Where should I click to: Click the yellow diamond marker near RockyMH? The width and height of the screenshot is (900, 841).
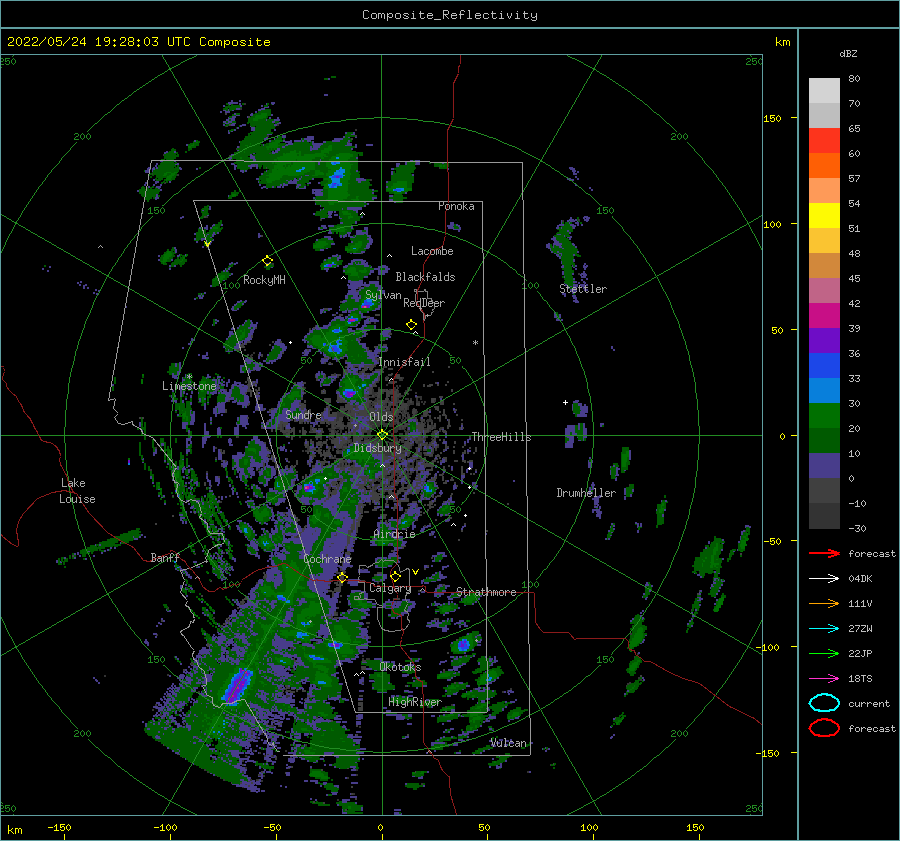click(x=267, y=261)
